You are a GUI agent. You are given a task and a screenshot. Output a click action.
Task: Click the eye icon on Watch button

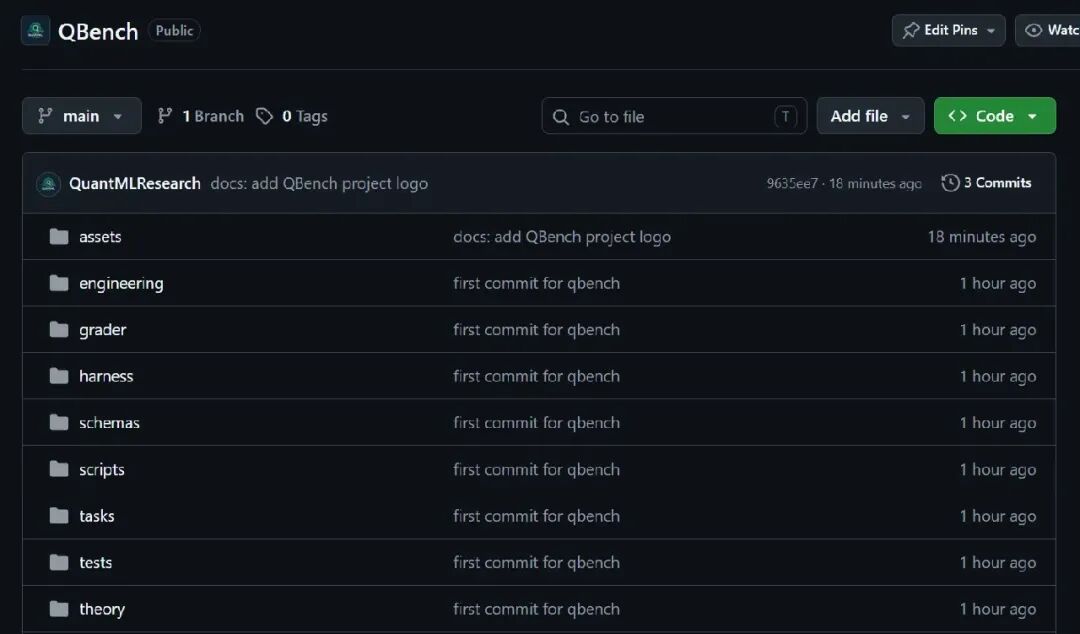1033,30
